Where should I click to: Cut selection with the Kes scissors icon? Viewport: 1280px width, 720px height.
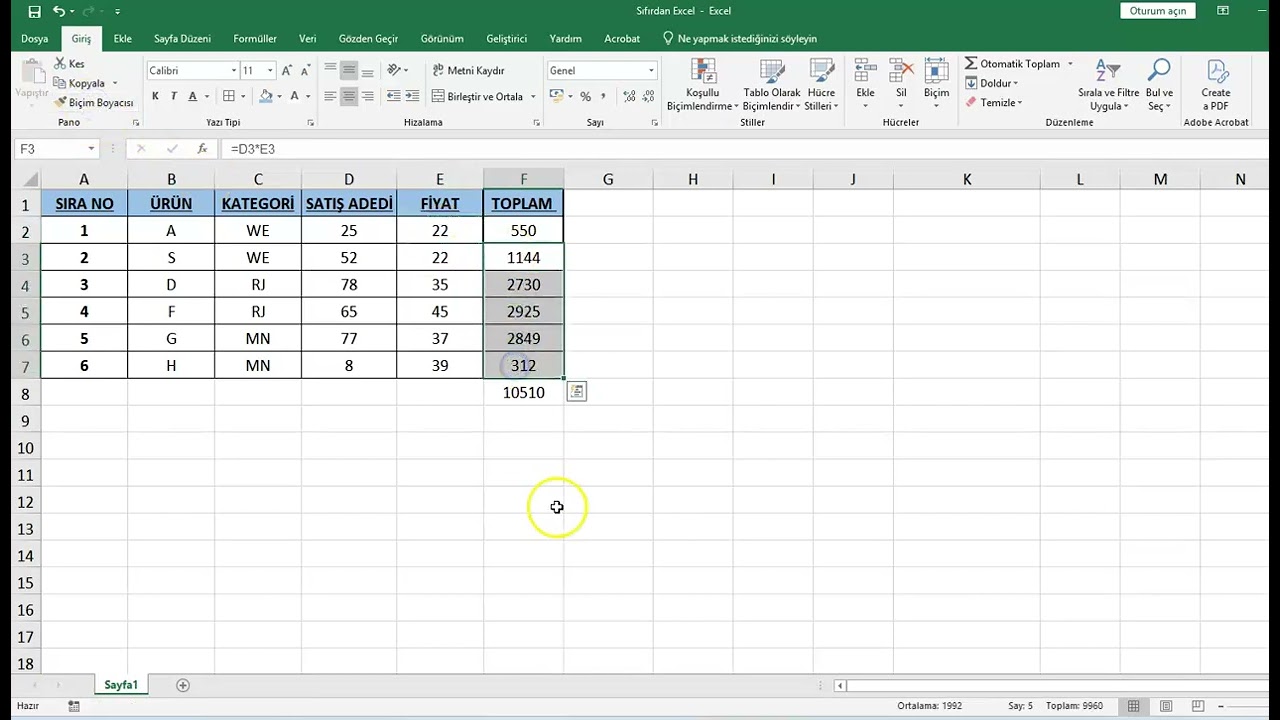(69, 64)
